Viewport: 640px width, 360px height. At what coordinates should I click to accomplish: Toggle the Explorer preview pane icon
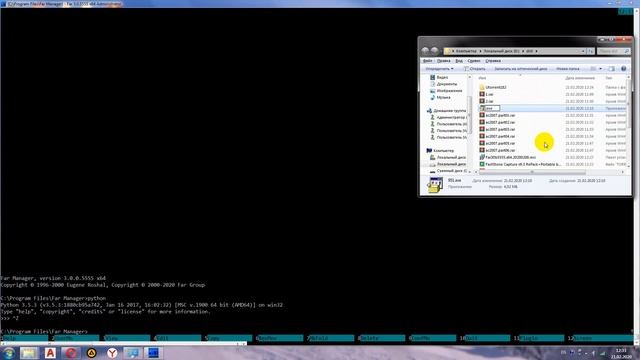[x=611, y=69]
